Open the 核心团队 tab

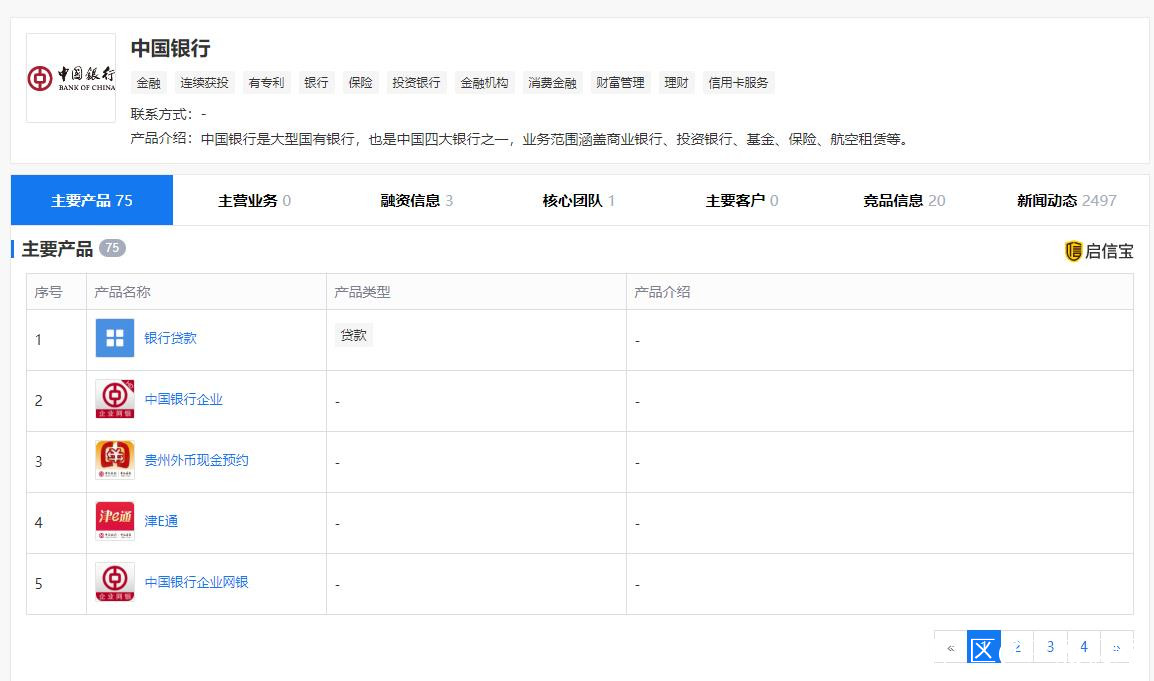click(x=578, y=200)
